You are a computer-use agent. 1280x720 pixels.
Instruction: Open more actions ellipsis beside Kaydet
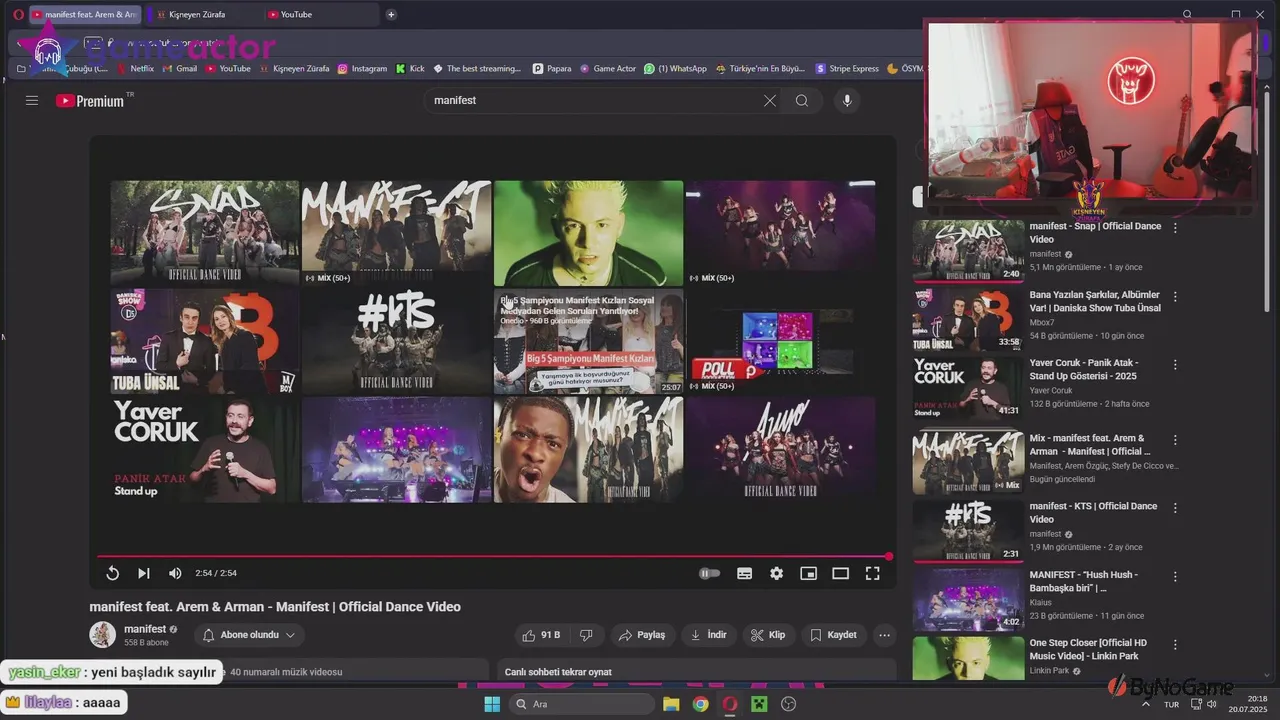pos(884,635)
